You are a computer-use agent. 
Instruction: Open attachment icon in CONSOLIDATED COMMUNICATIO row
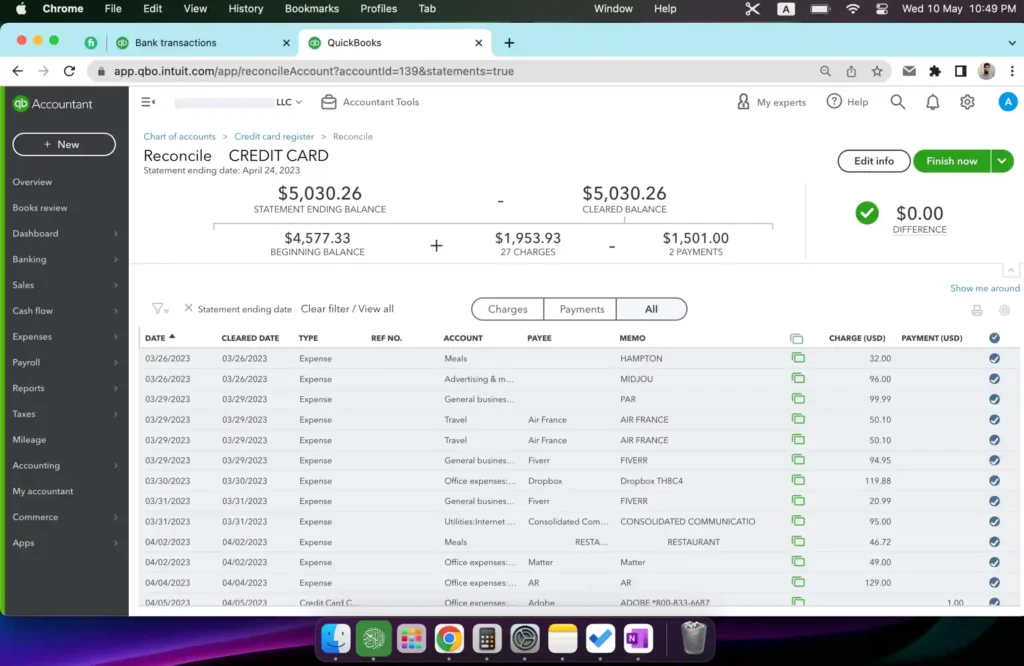(798, 521)
